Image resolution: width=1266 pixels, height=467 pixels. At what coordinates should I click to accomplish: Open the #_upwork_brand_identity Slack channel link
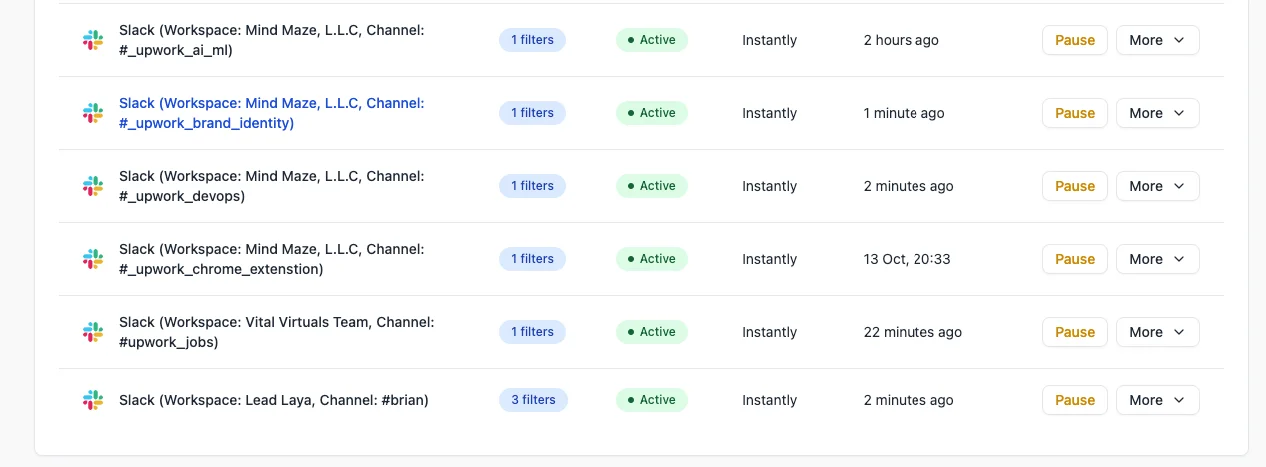coord(271,113)
